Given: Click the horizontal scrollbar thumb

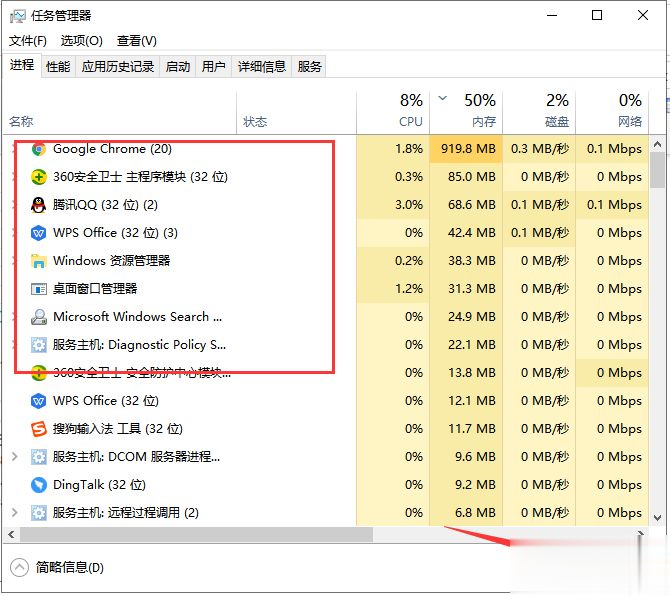Looking at the screenshot, I should [197, 534].
